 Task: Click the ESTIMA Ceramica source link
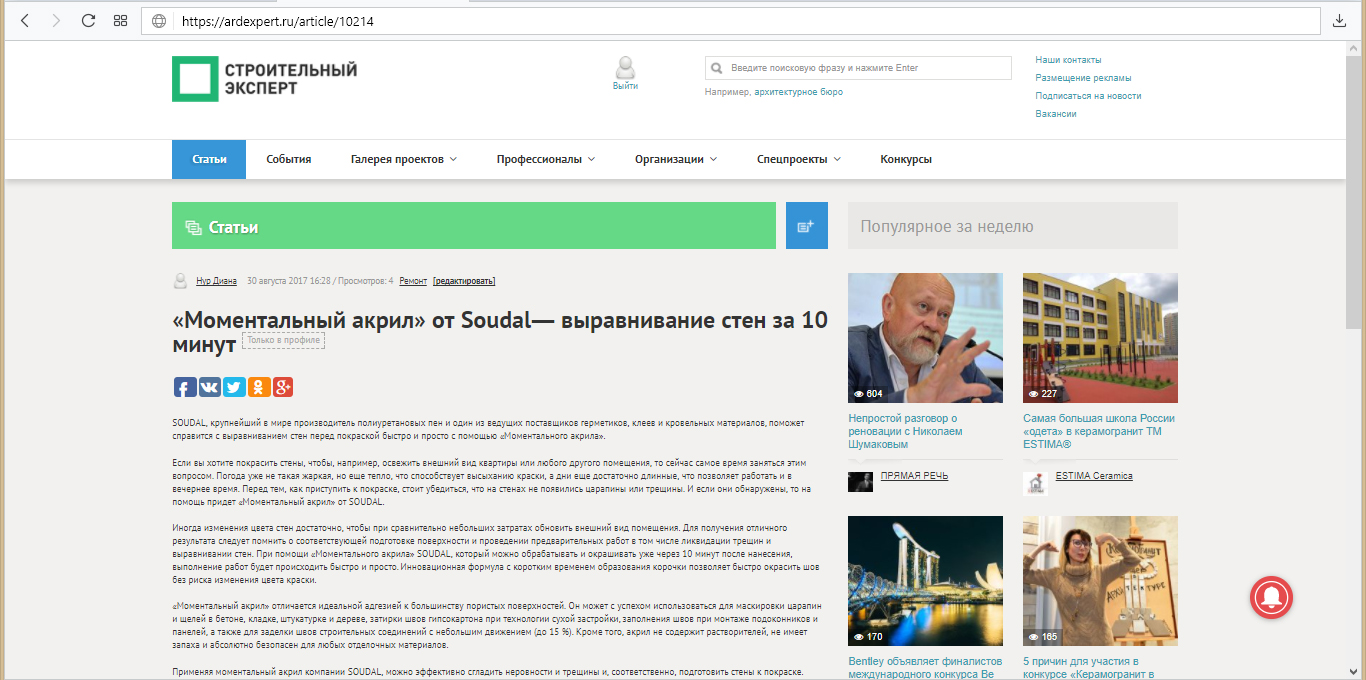(x=1094, y=476)
